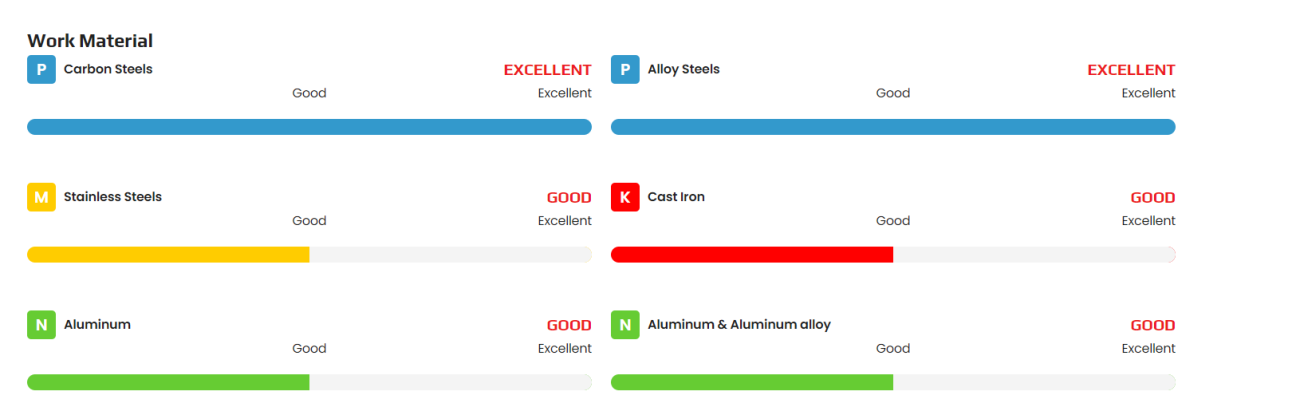
Task: Click the Stainless Steels label
Action: (x=113, y=197)
